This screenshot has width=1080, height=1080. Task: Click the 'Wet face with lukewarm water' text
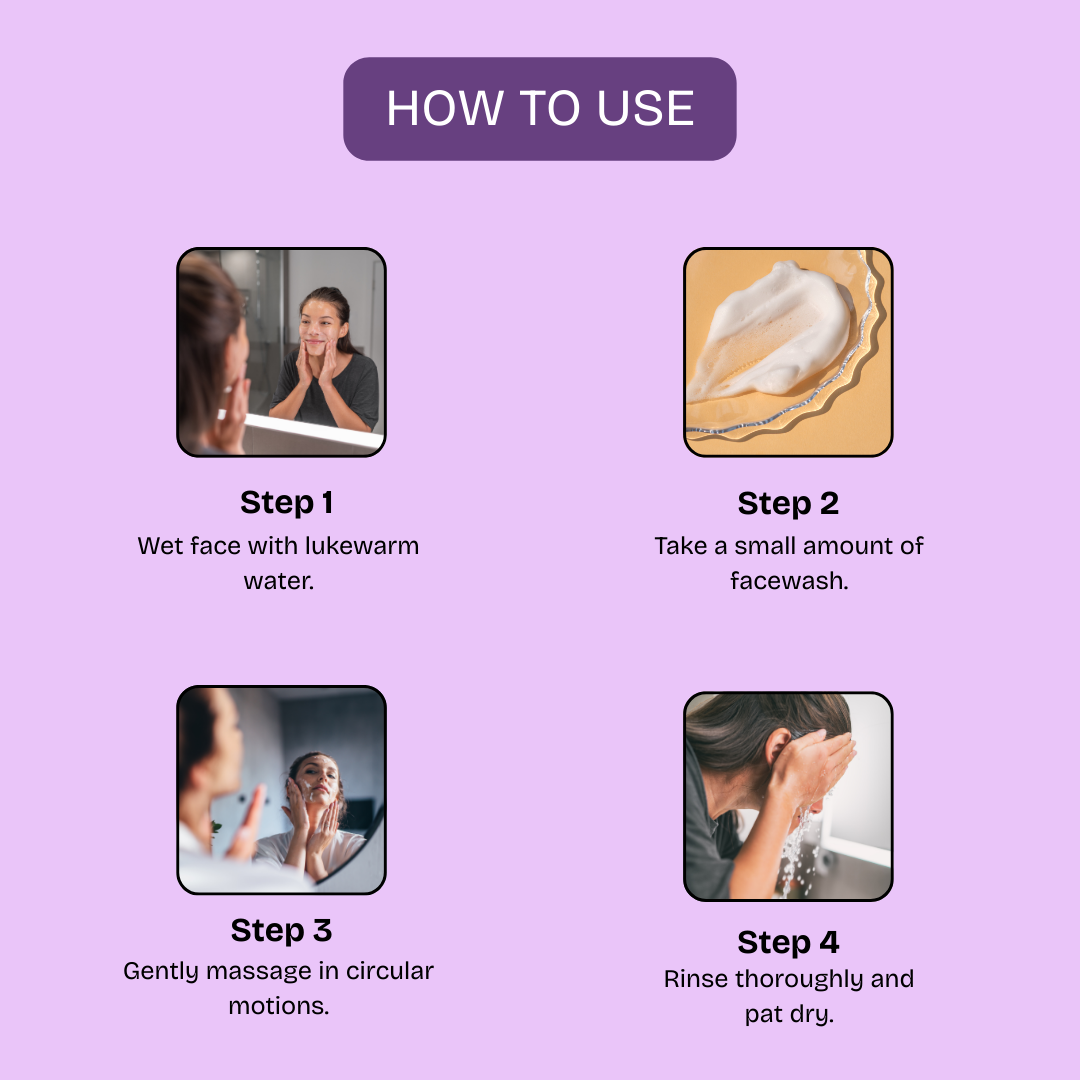(278, 563)
